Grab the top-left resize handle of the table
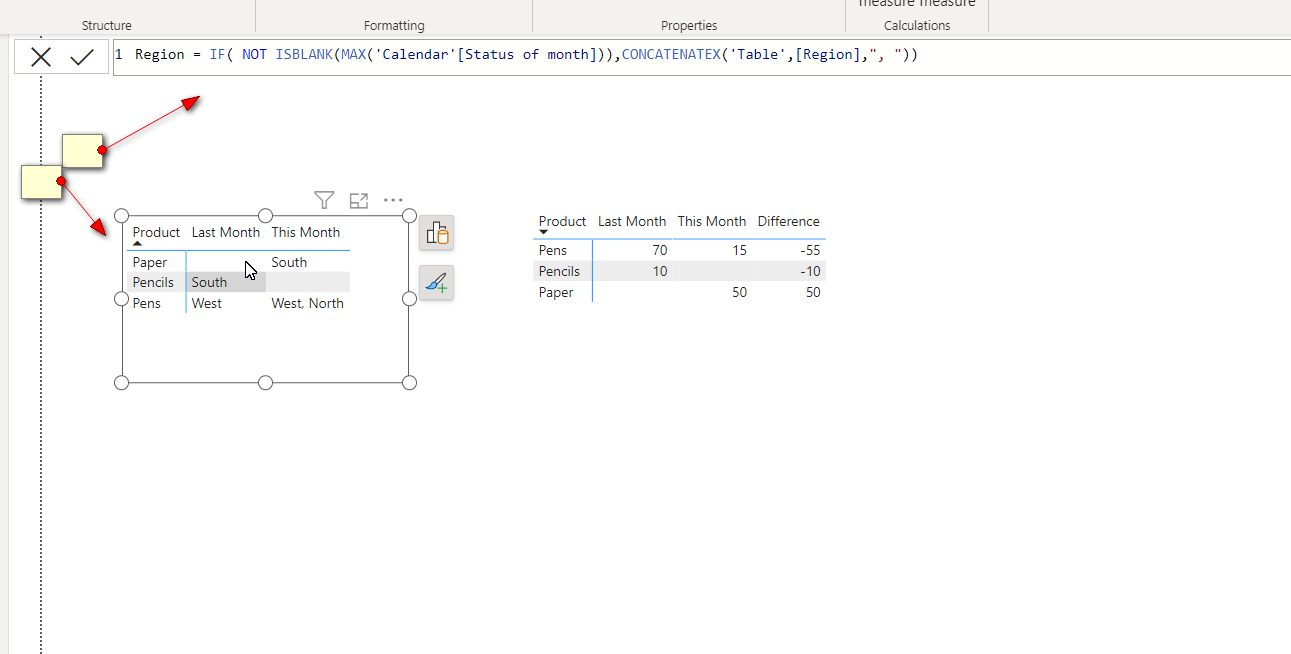The image size is (1291, 654). [122, 215]
